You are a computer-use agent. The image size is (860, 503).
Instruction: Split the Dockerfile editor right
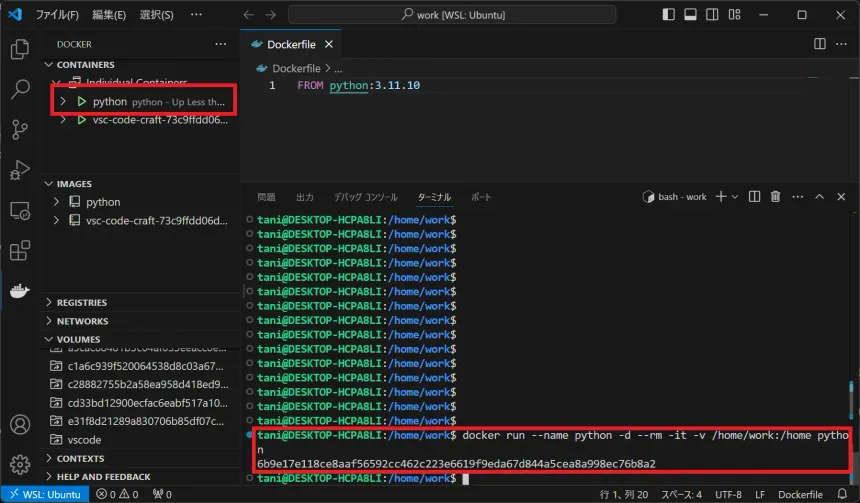819,44
